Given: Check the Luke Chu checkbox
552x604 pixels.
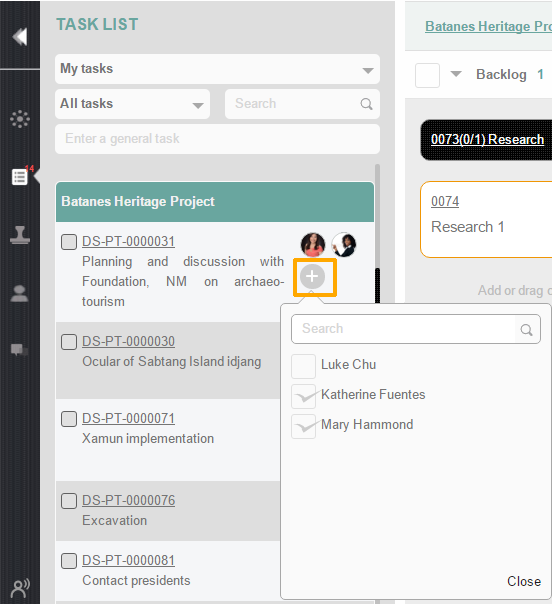Looking at the screenshot, I should pyautogui.click(x=304, y=366).
